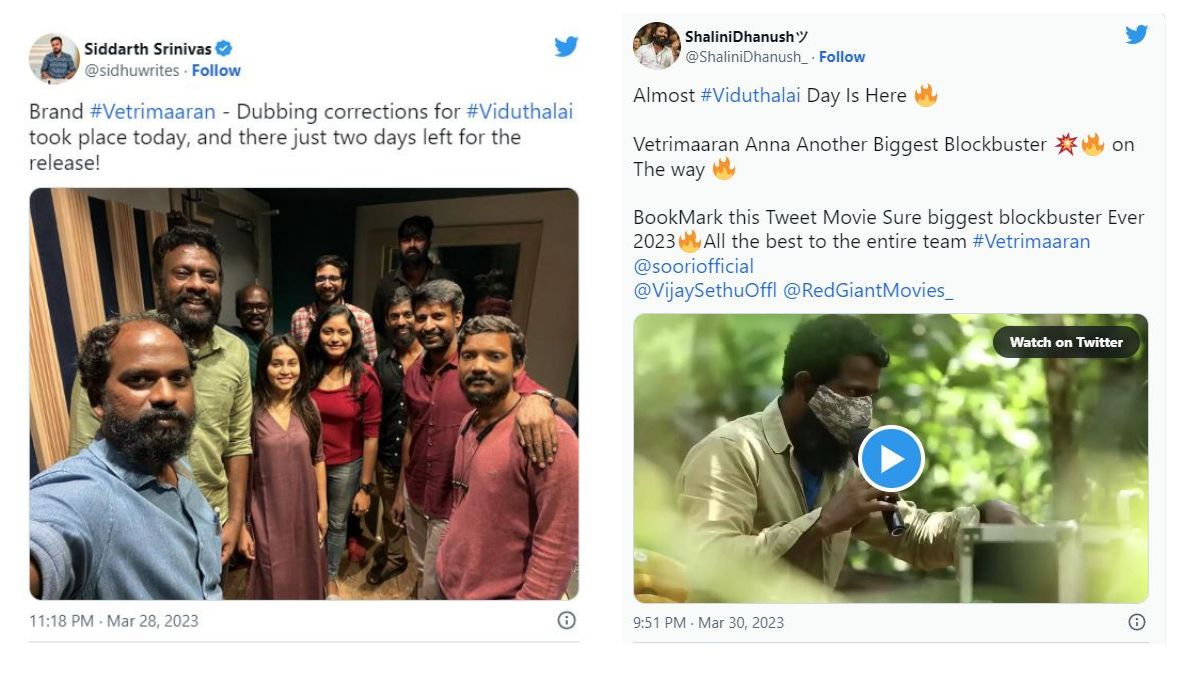This screenshot has height=675, width=1200.
Task: Open the #Viduthalai hashtag in Siddarth's tweet
Action: 519,112
